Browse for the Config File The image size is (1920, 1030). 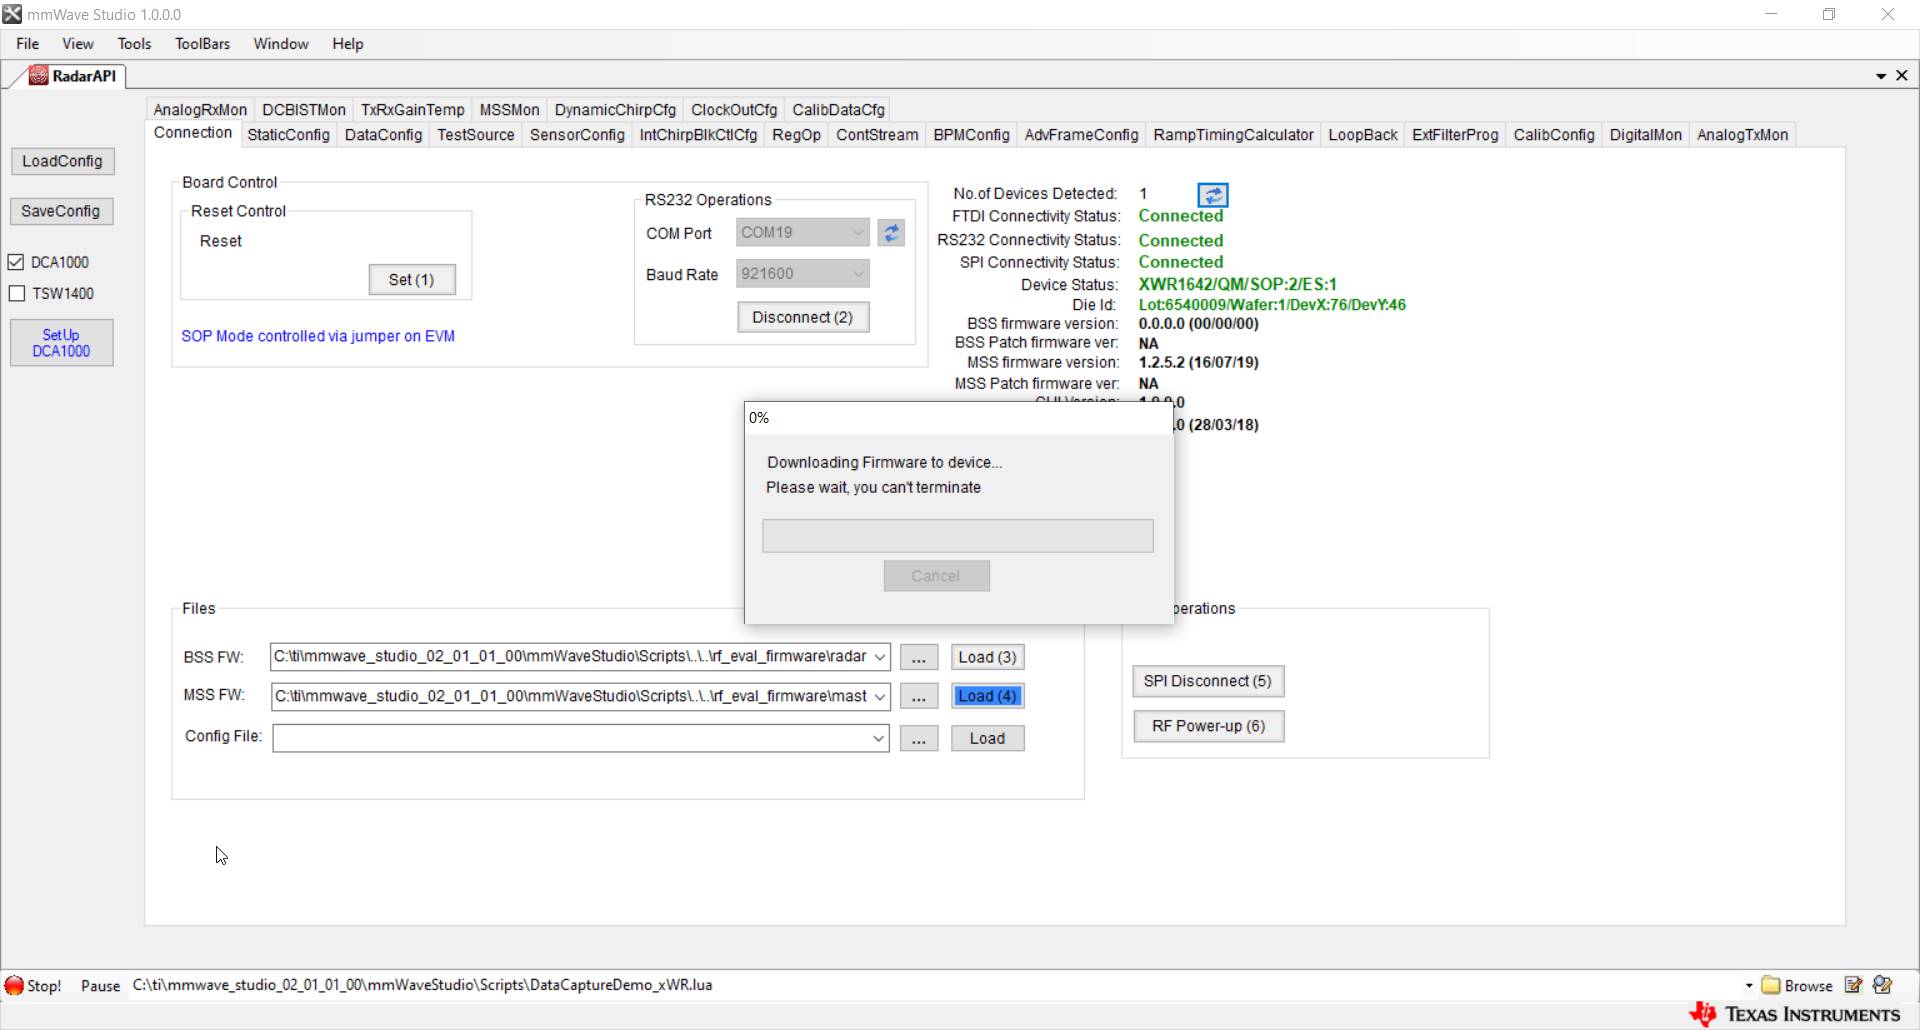coord(919,738)
